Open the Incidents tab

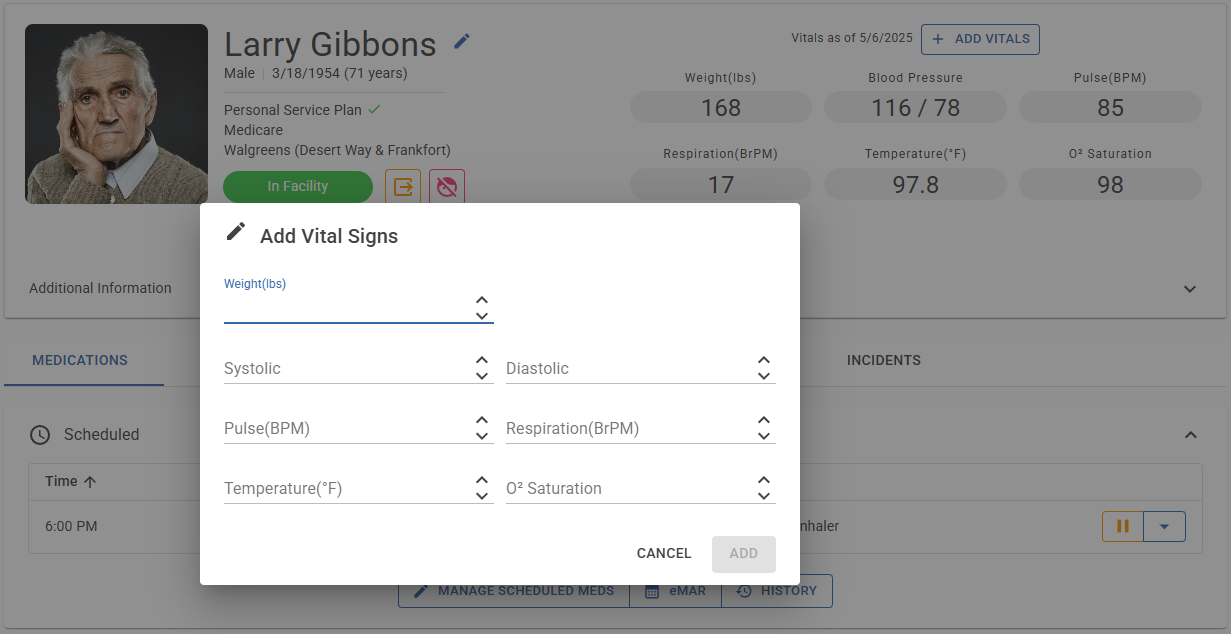884,360
